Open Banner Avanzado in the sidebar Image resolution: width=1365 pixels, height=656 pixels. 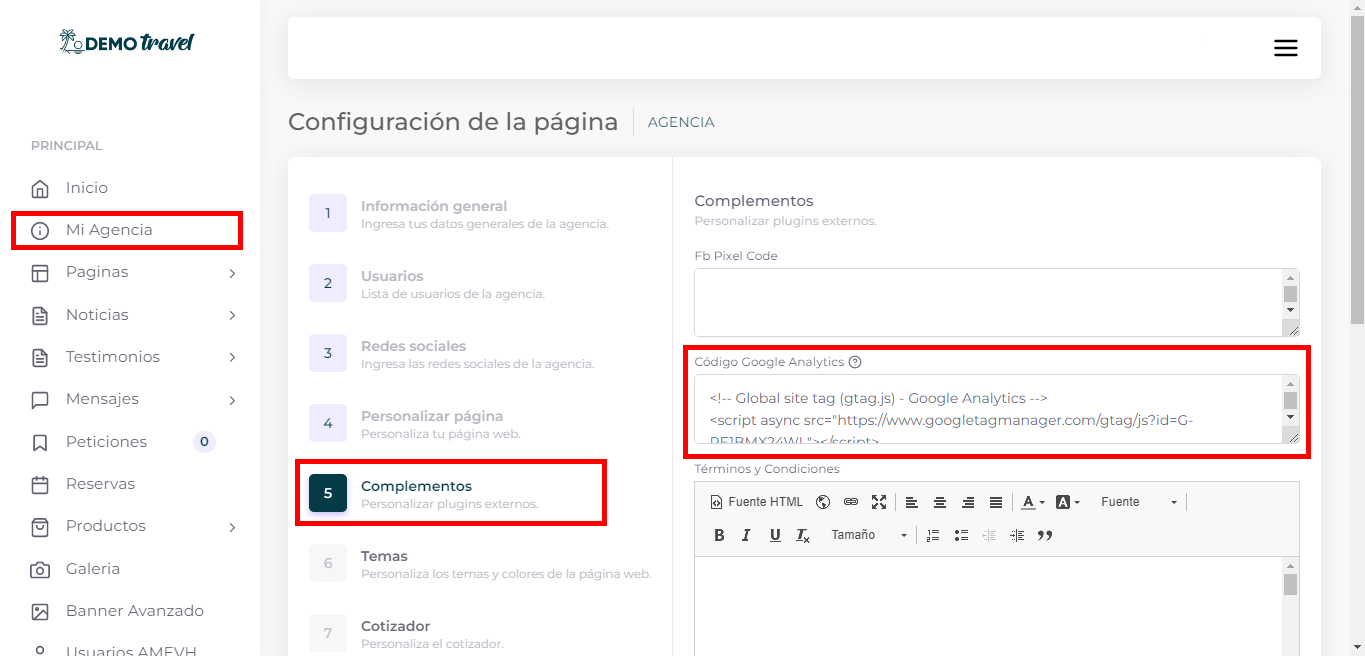coord(135,611)
